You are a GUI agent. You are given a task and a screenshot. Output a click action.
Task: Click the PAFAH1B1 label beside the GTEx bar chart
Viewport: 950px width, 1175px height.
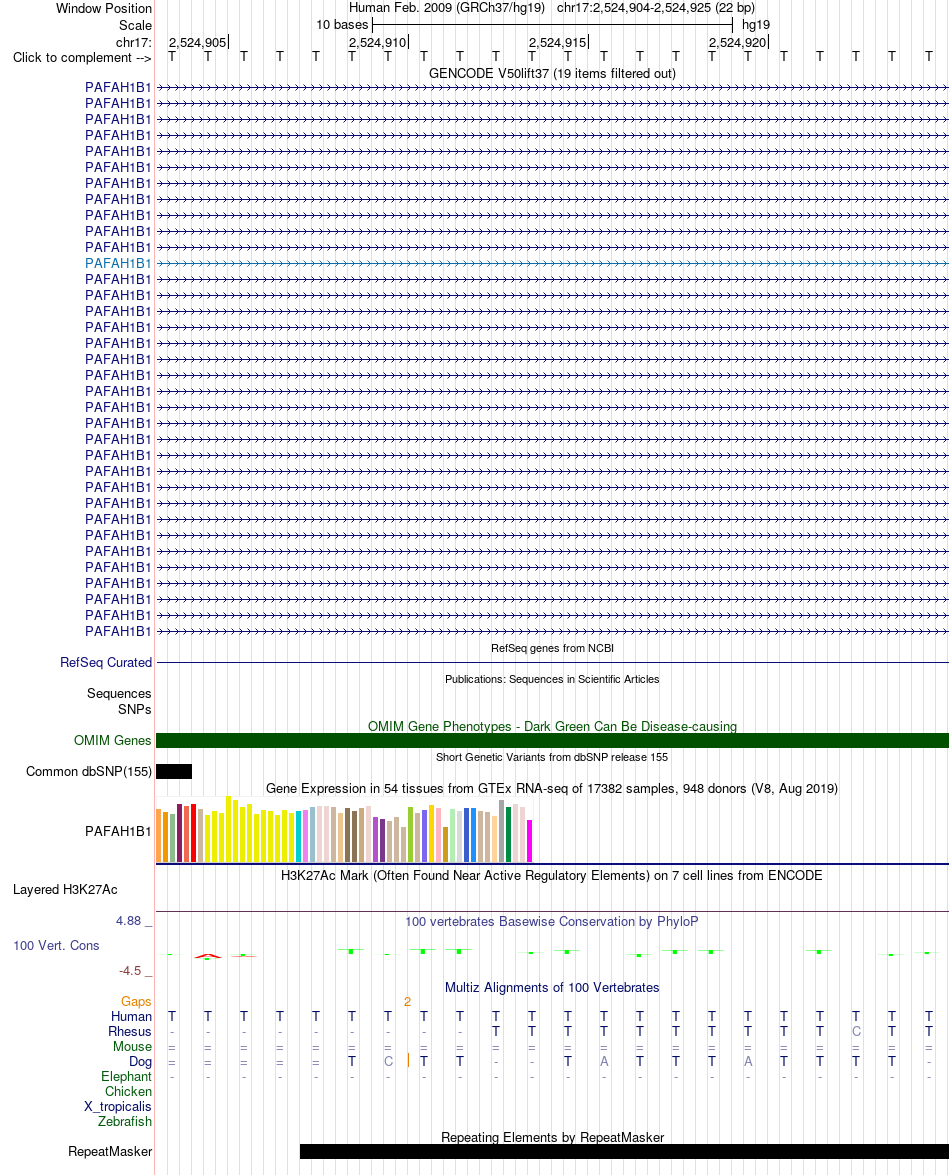point(118,831)
